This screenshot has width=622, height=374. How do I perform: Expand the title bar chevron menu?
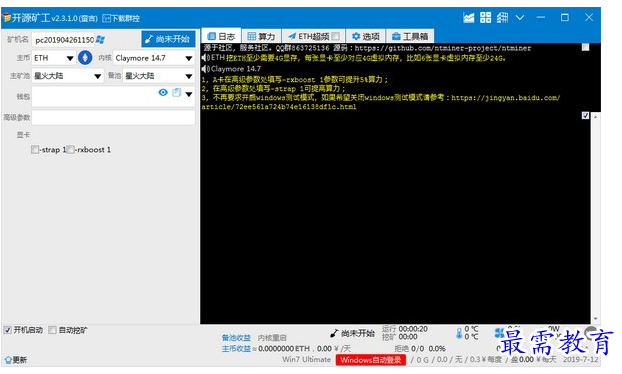(x=520, y=17)
